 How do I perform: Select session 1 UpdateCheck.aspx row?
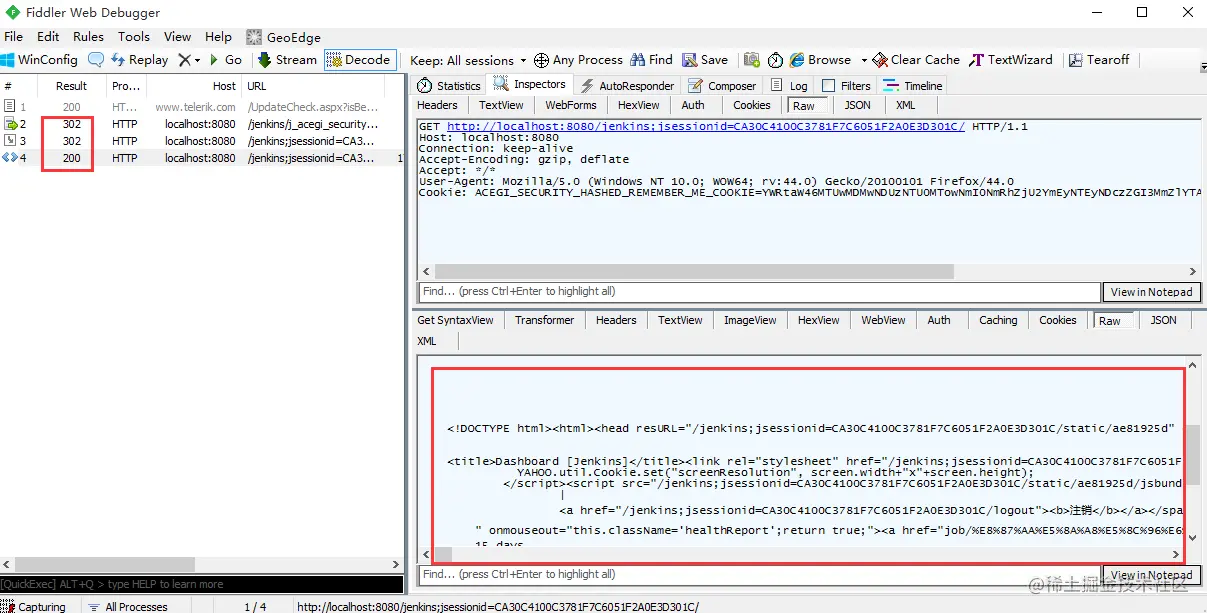pos(200,107)
